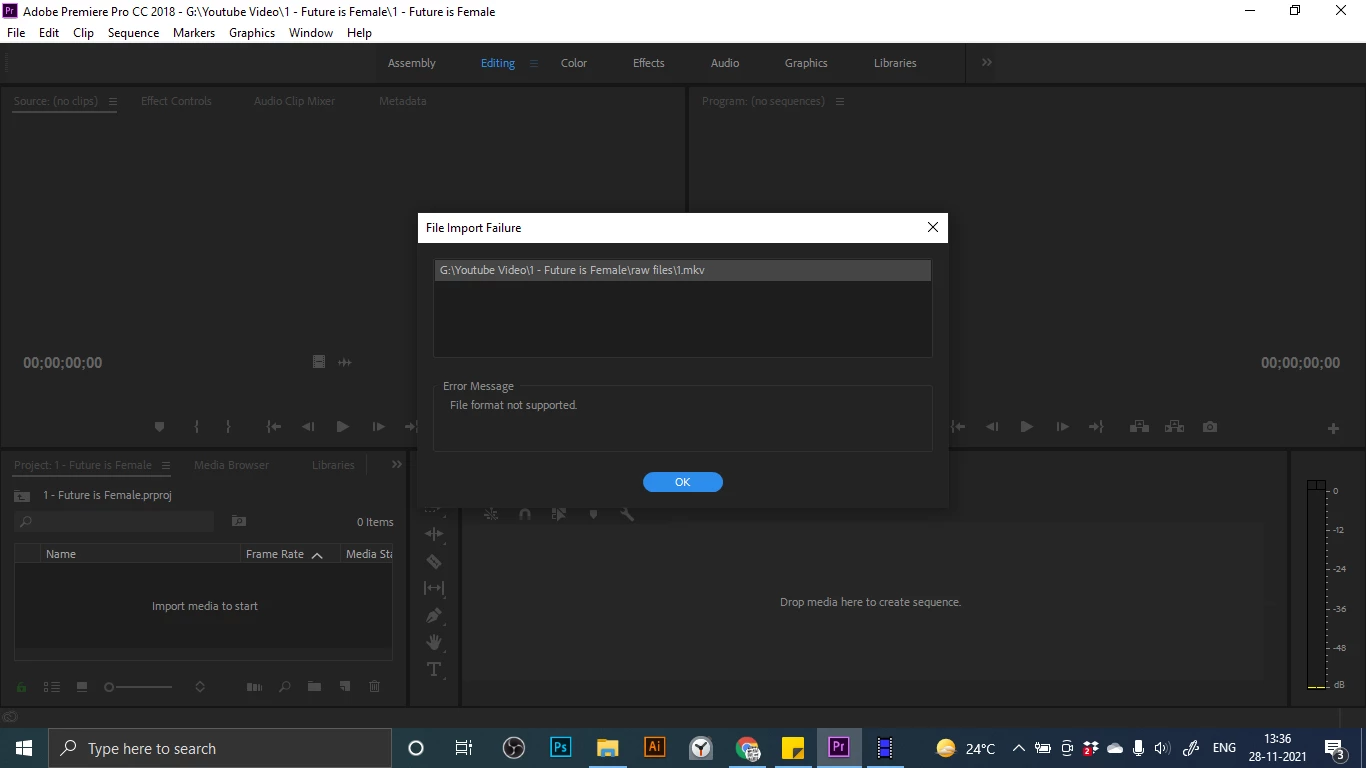1366x768 pixels.
Task: Open the Edit menu
Action: (x=49, y=33)
